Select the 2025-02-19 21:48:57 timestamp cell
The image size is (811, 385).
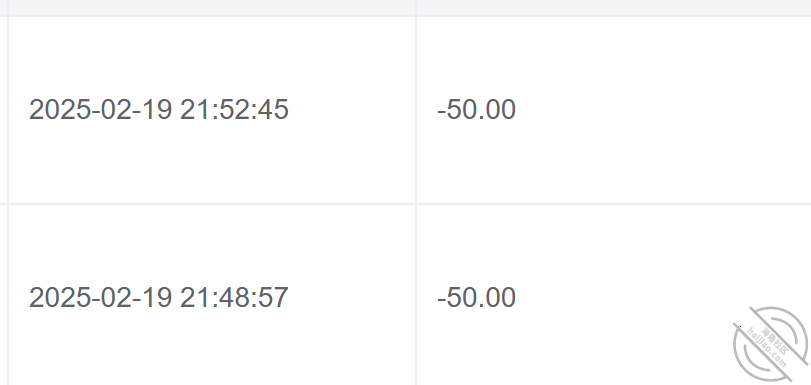(x=212, y=295)
